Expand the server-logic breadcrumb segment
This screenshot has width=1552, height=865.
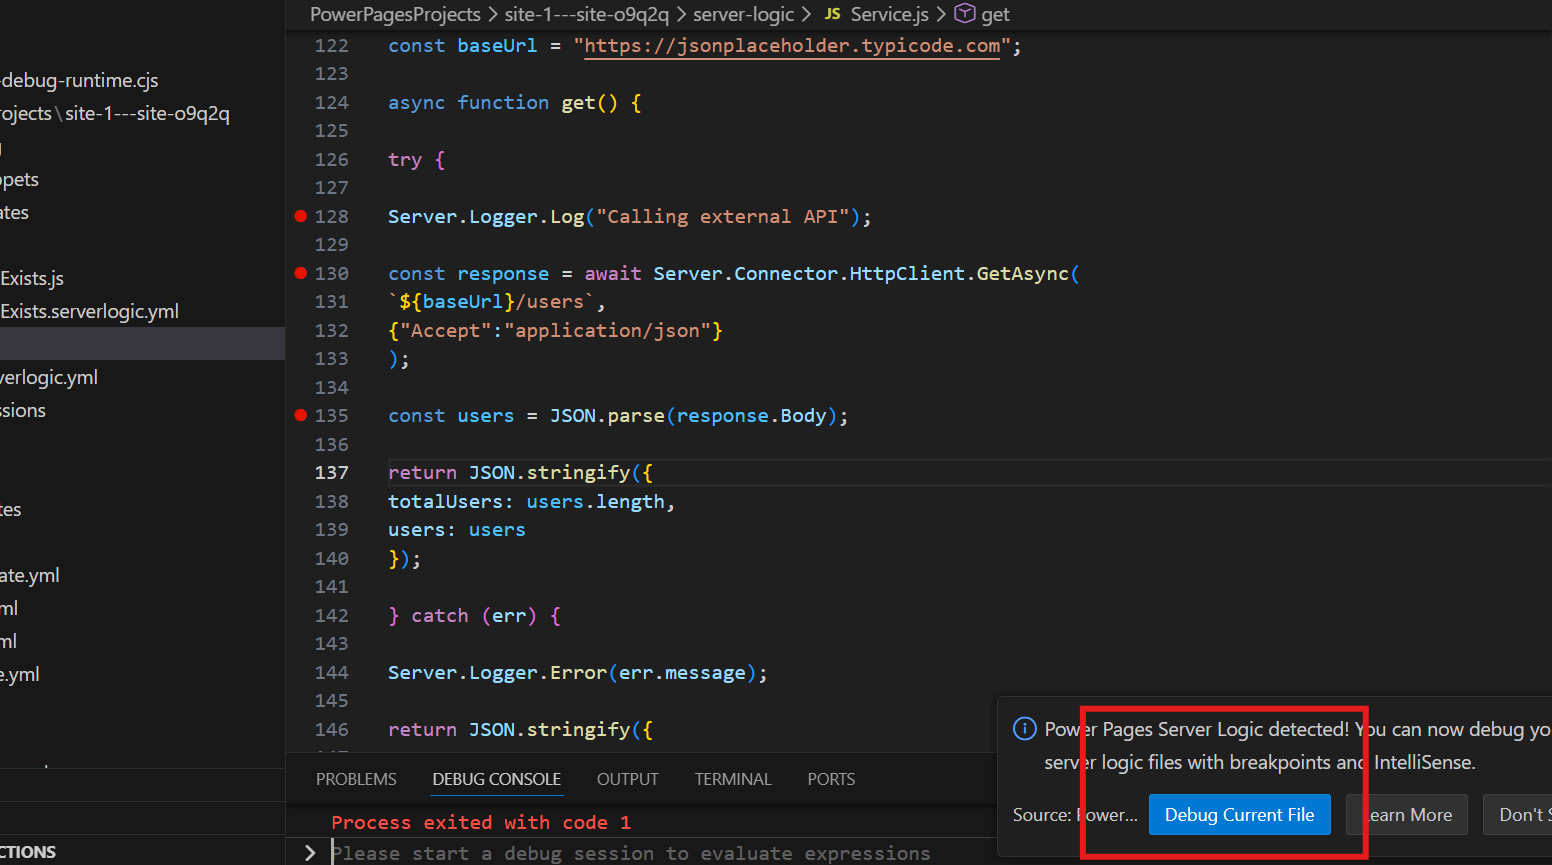(743, 14)
